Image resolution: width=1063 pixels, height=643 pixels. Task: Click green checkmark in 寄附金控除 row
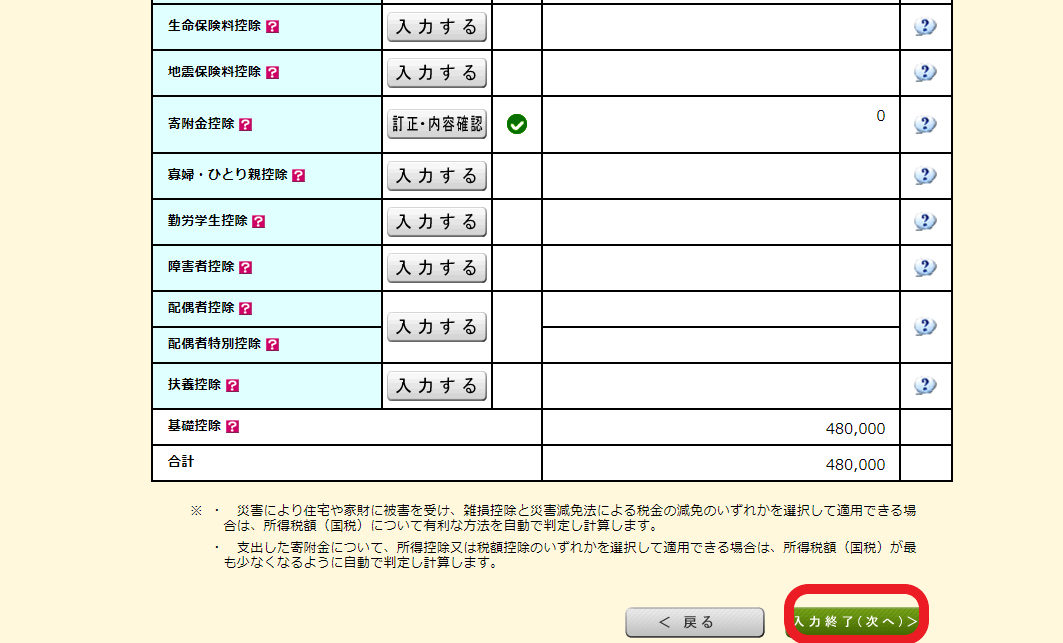point(517,124)
